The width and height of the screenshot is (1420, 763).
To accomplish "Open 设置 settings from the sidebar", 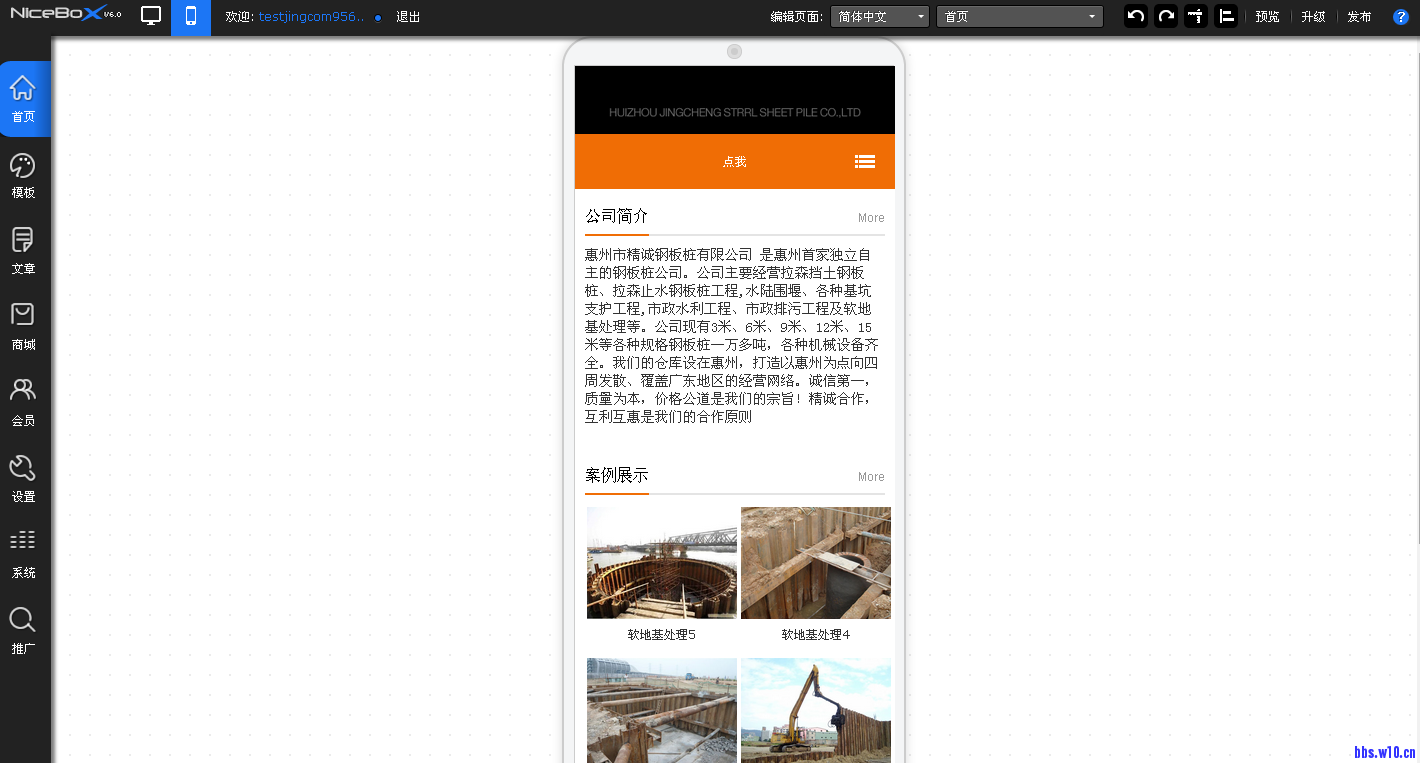I will (23, 480).
